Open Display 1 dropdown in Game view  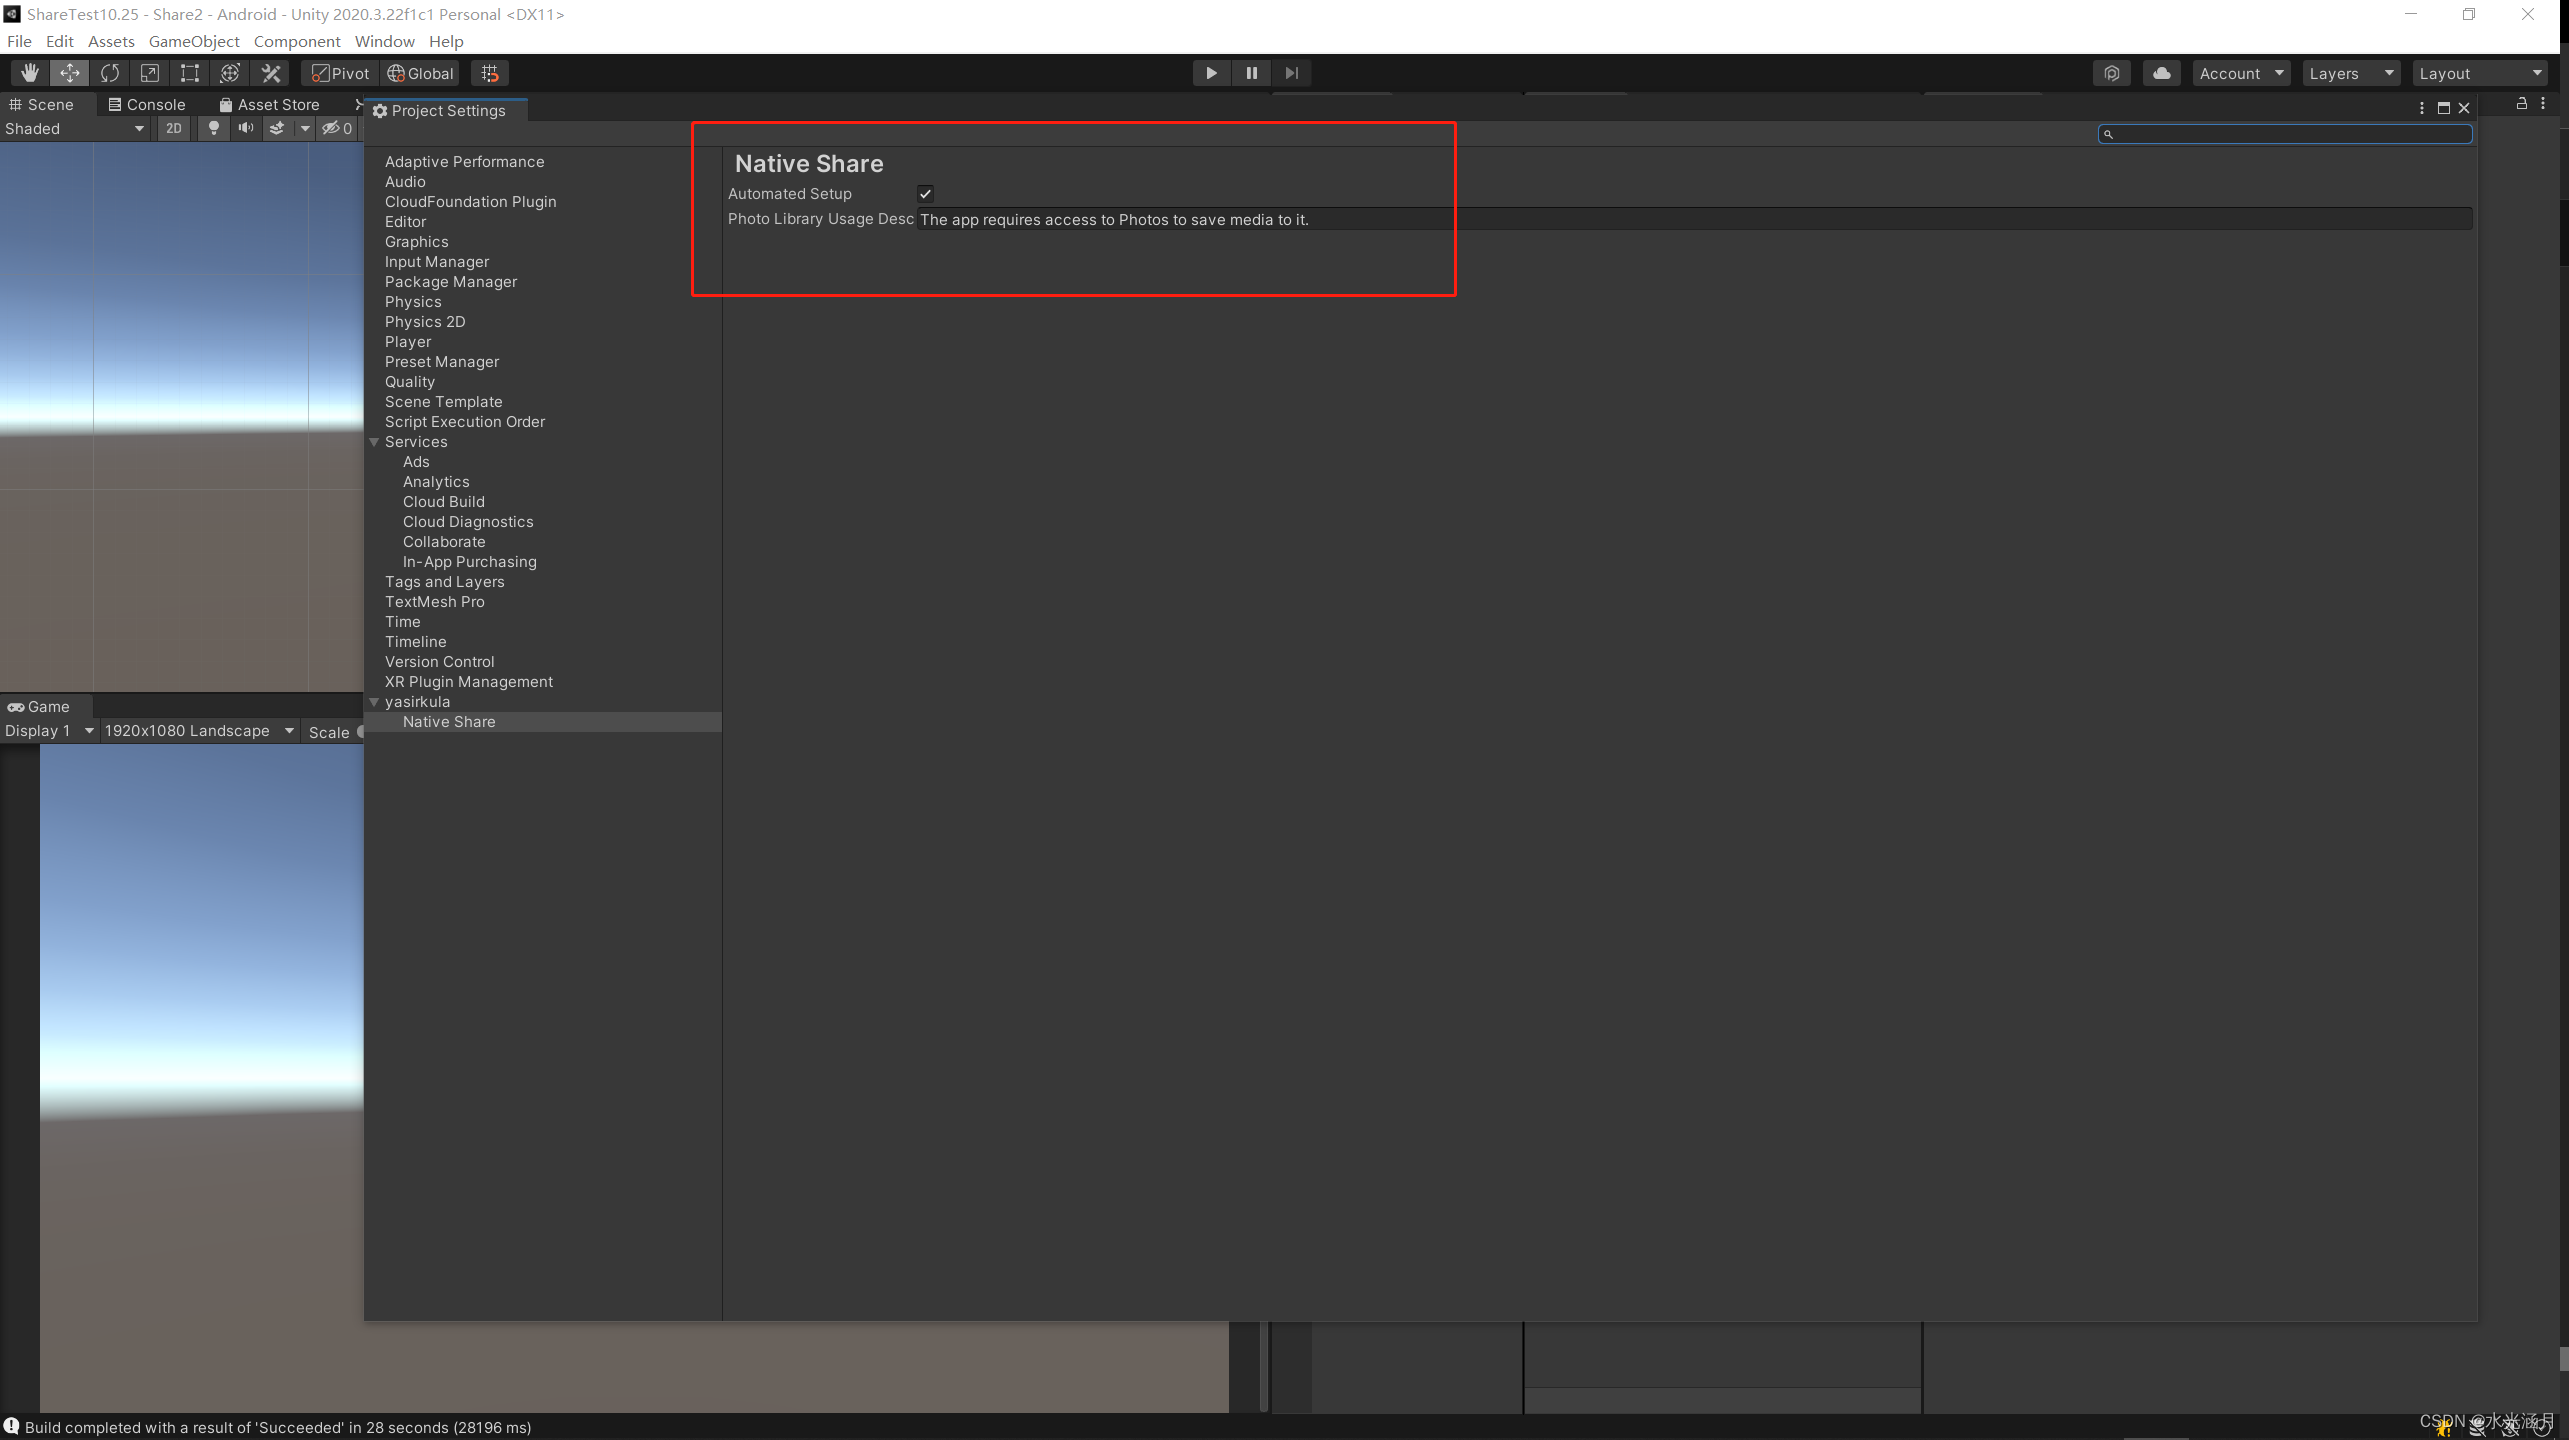(x=48, y=731)
